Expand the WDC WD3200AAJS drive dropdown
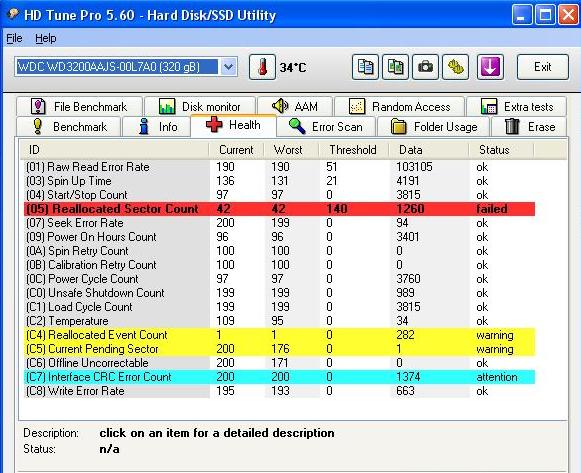Screen dimensions: 581x473 coord(229,67)
